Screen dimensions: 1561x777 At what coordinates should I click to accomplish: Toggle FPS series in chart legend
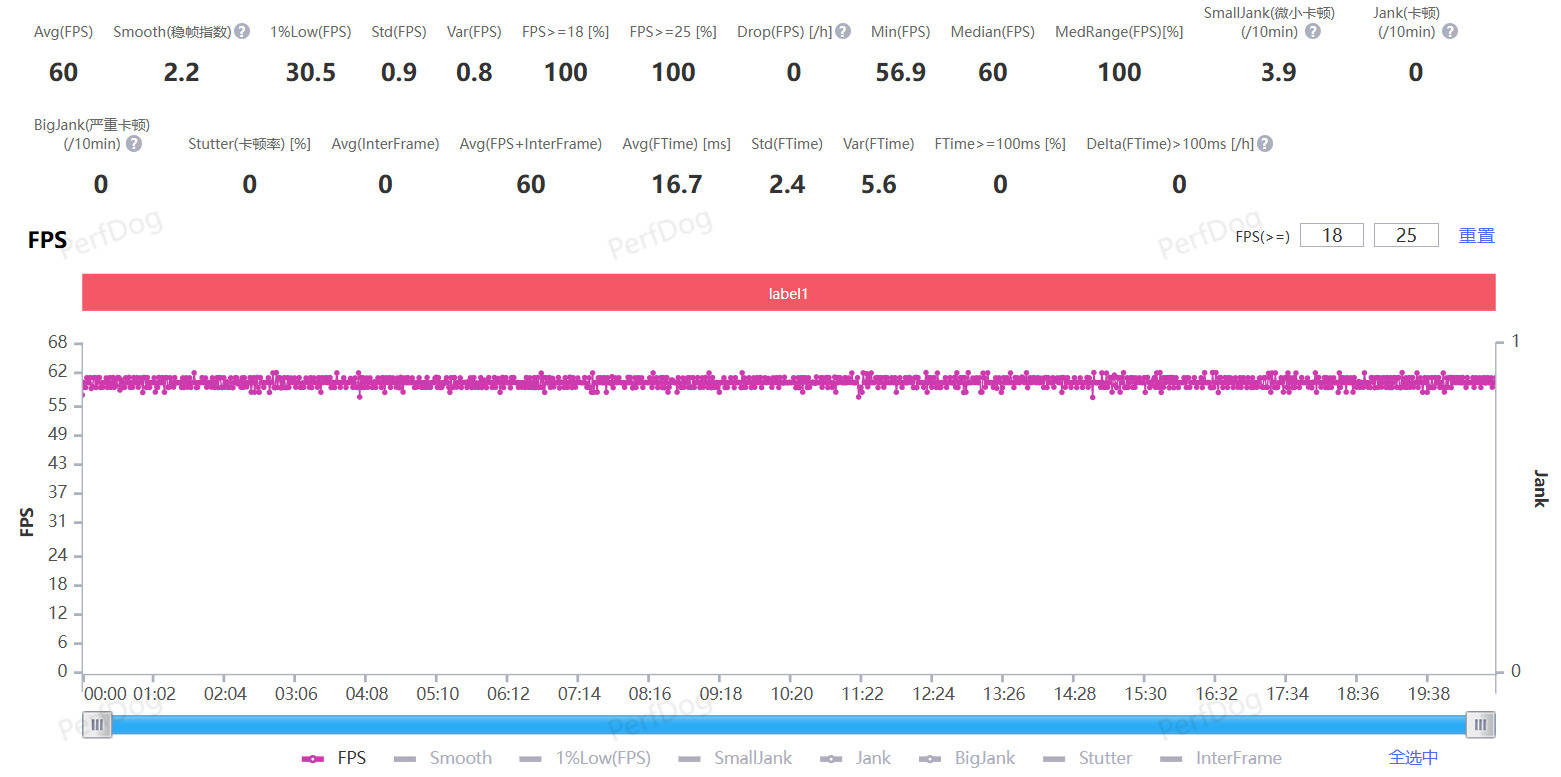click(334, 758)
